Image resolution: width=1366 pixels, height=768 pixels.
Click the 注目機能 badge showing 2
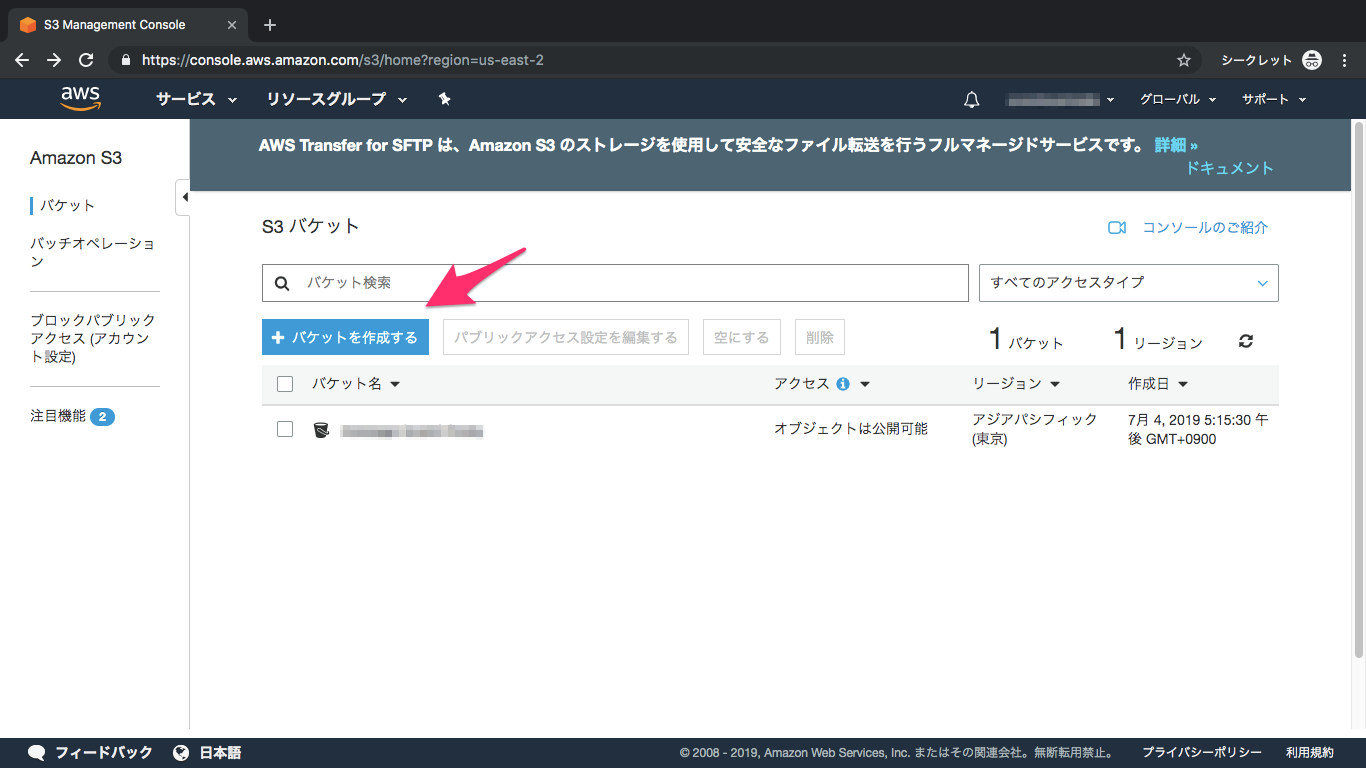102,416
